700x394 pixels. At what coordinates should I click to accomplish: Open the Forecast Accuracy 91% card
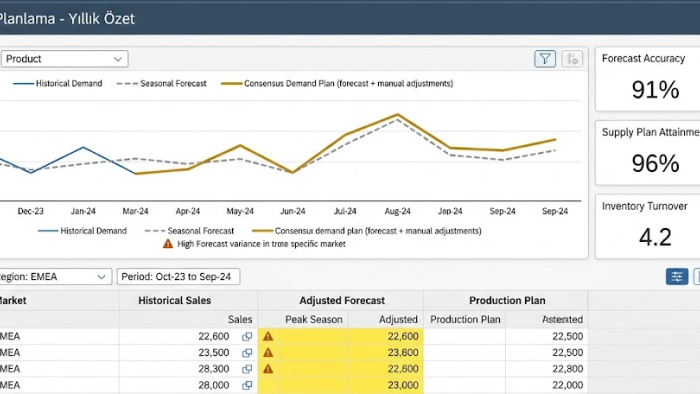[648, 79]
